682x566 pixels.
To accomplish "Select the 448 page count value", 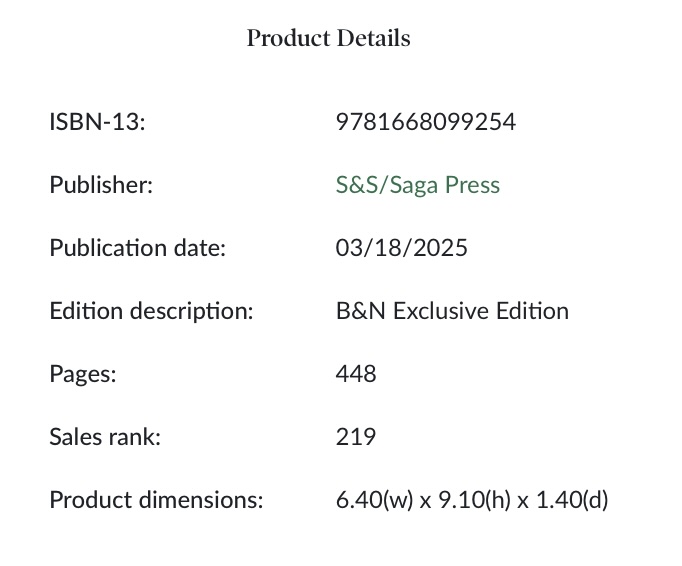I will [x=356, y=374].
